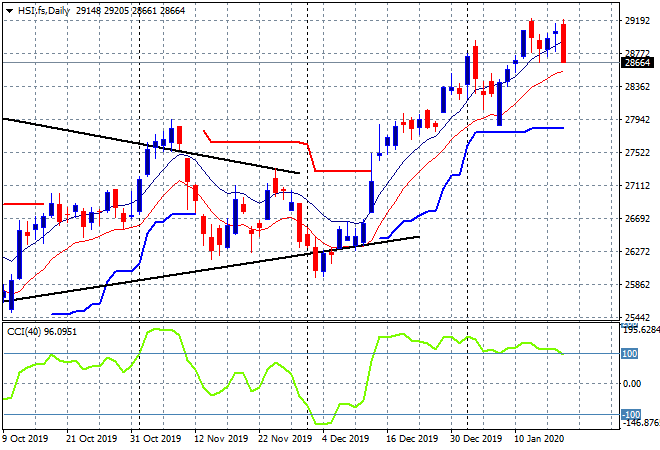Click the 195.6284 CCI scale value
660x450 pixels.
click(x=641, y=330)
